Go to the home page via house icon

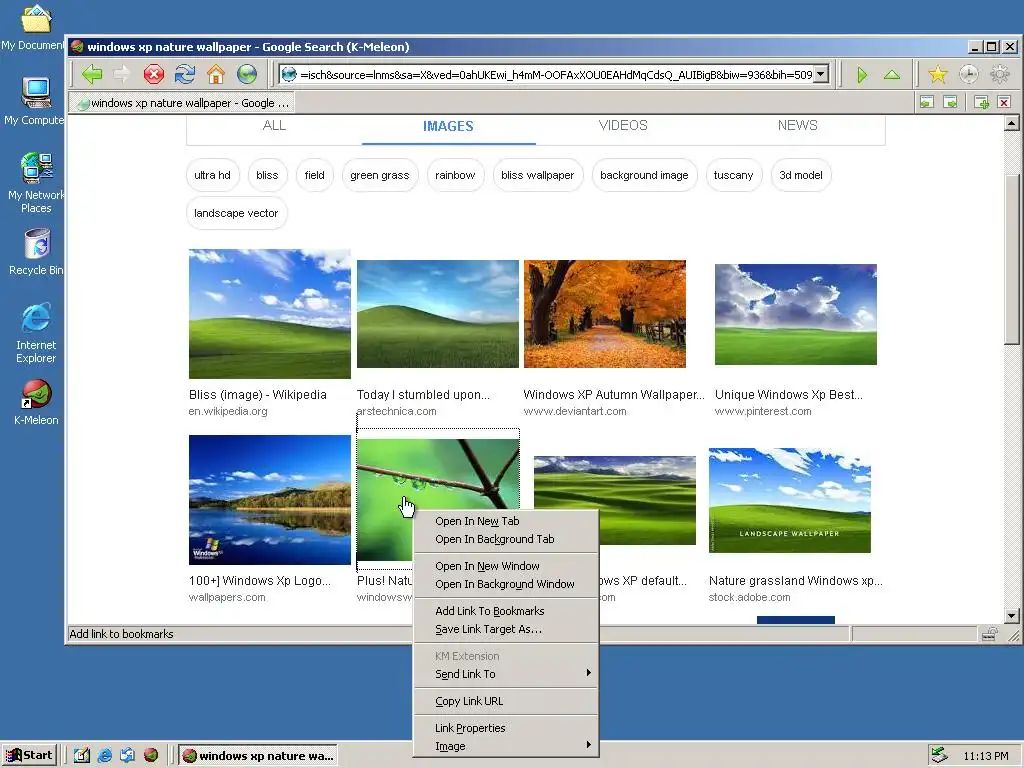(x=216, y=74)
